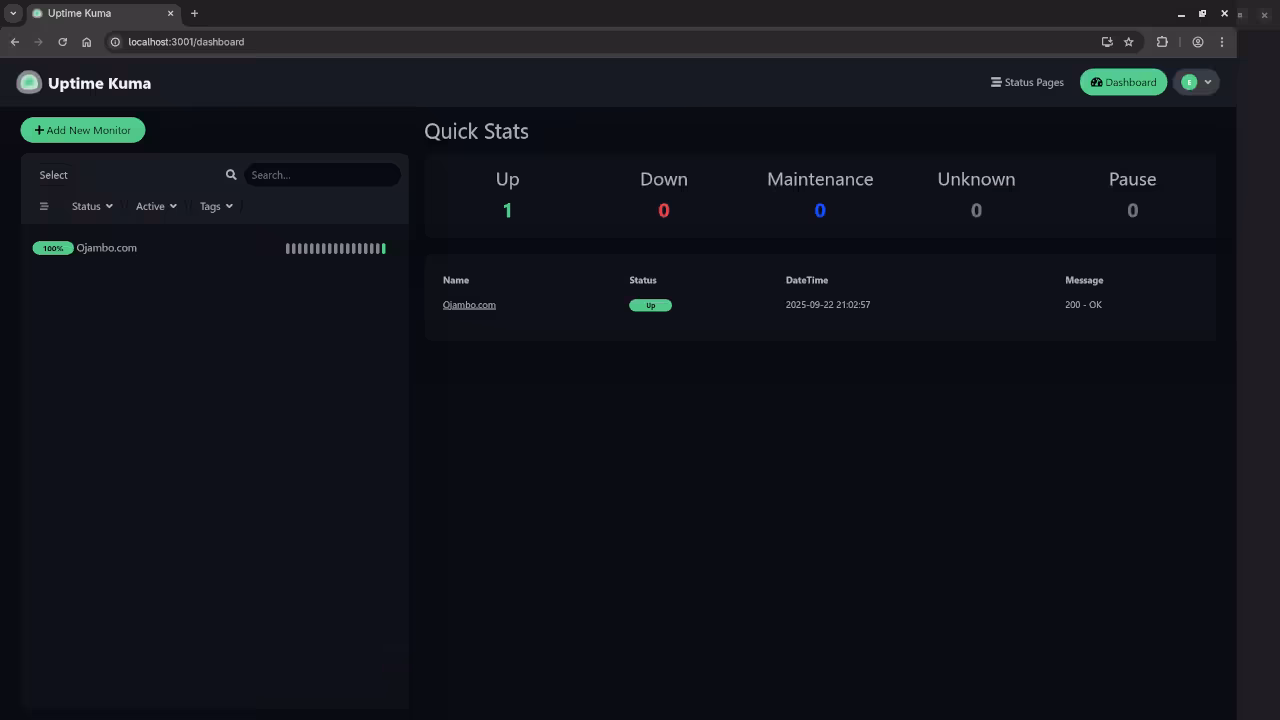
Task: Click the Ojambo.com heartbeat bar
Action: (x=335, y=248)
